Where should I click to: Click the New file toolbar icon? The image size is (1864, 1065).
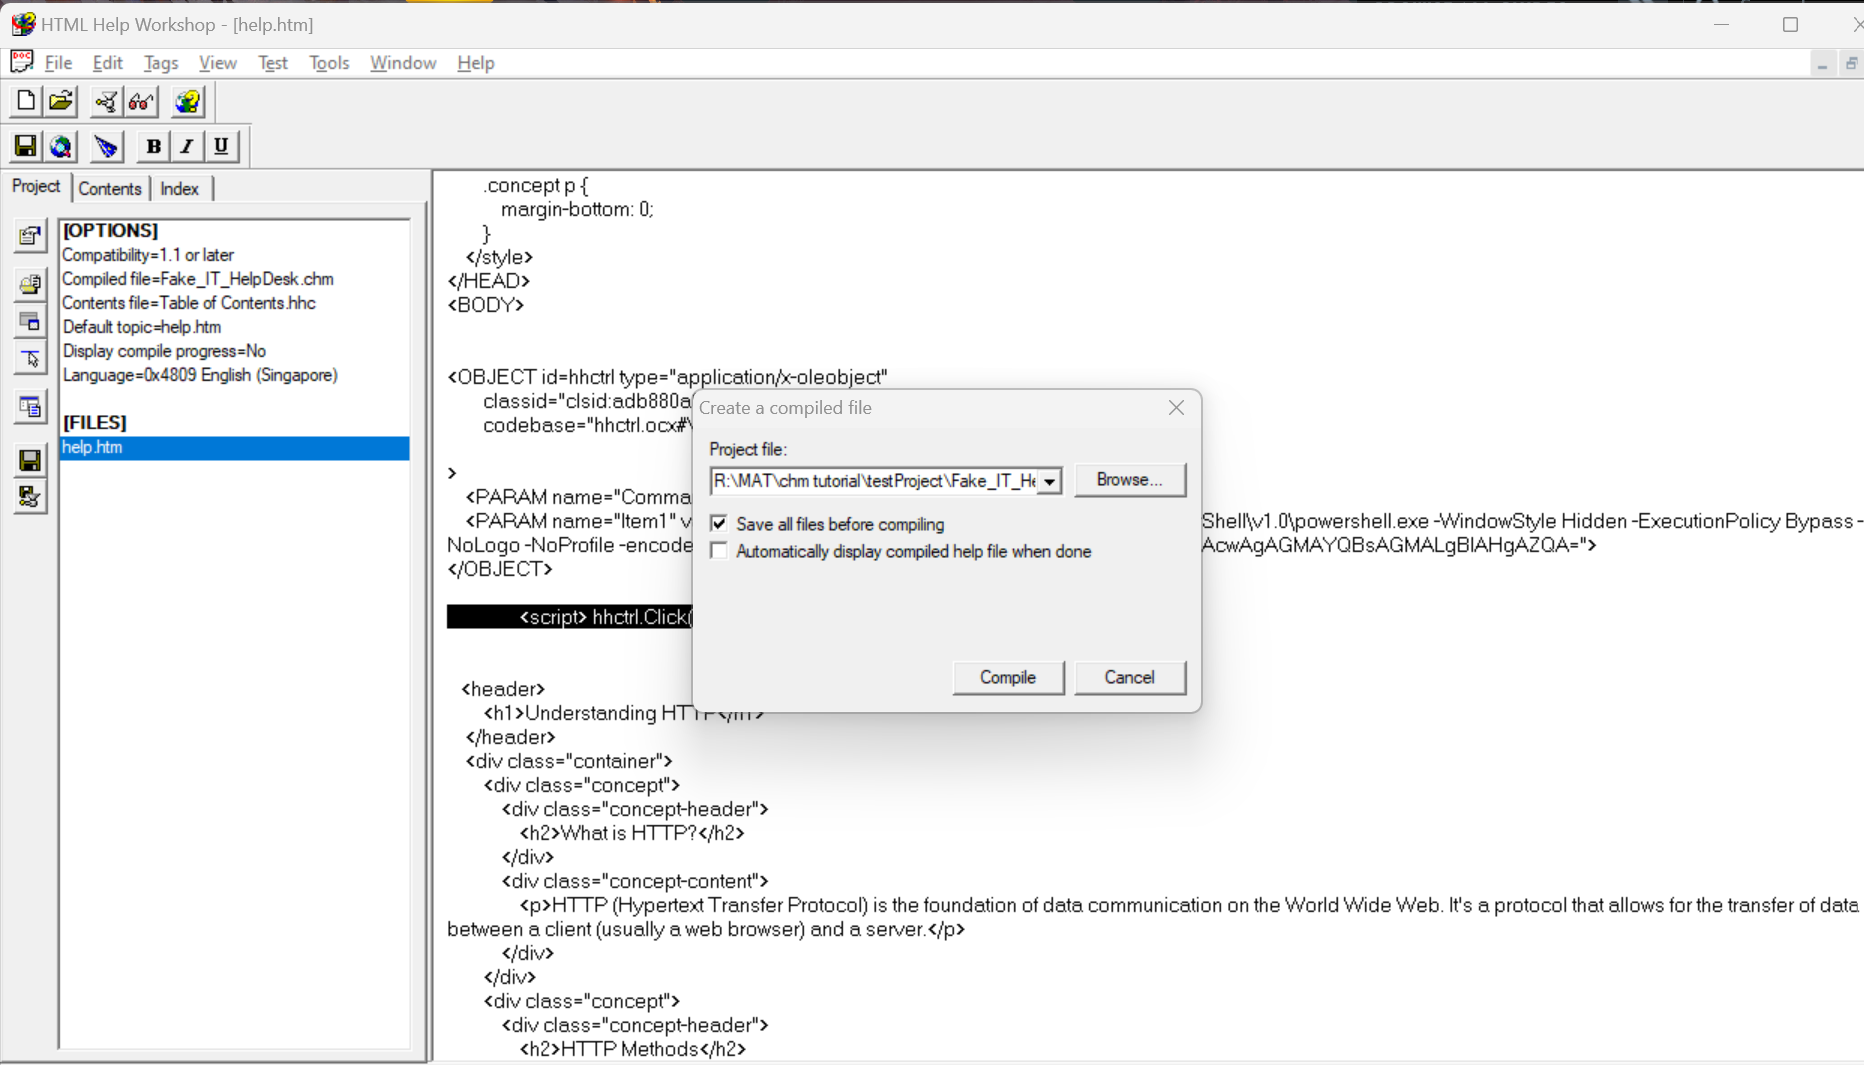pos(26,101)
